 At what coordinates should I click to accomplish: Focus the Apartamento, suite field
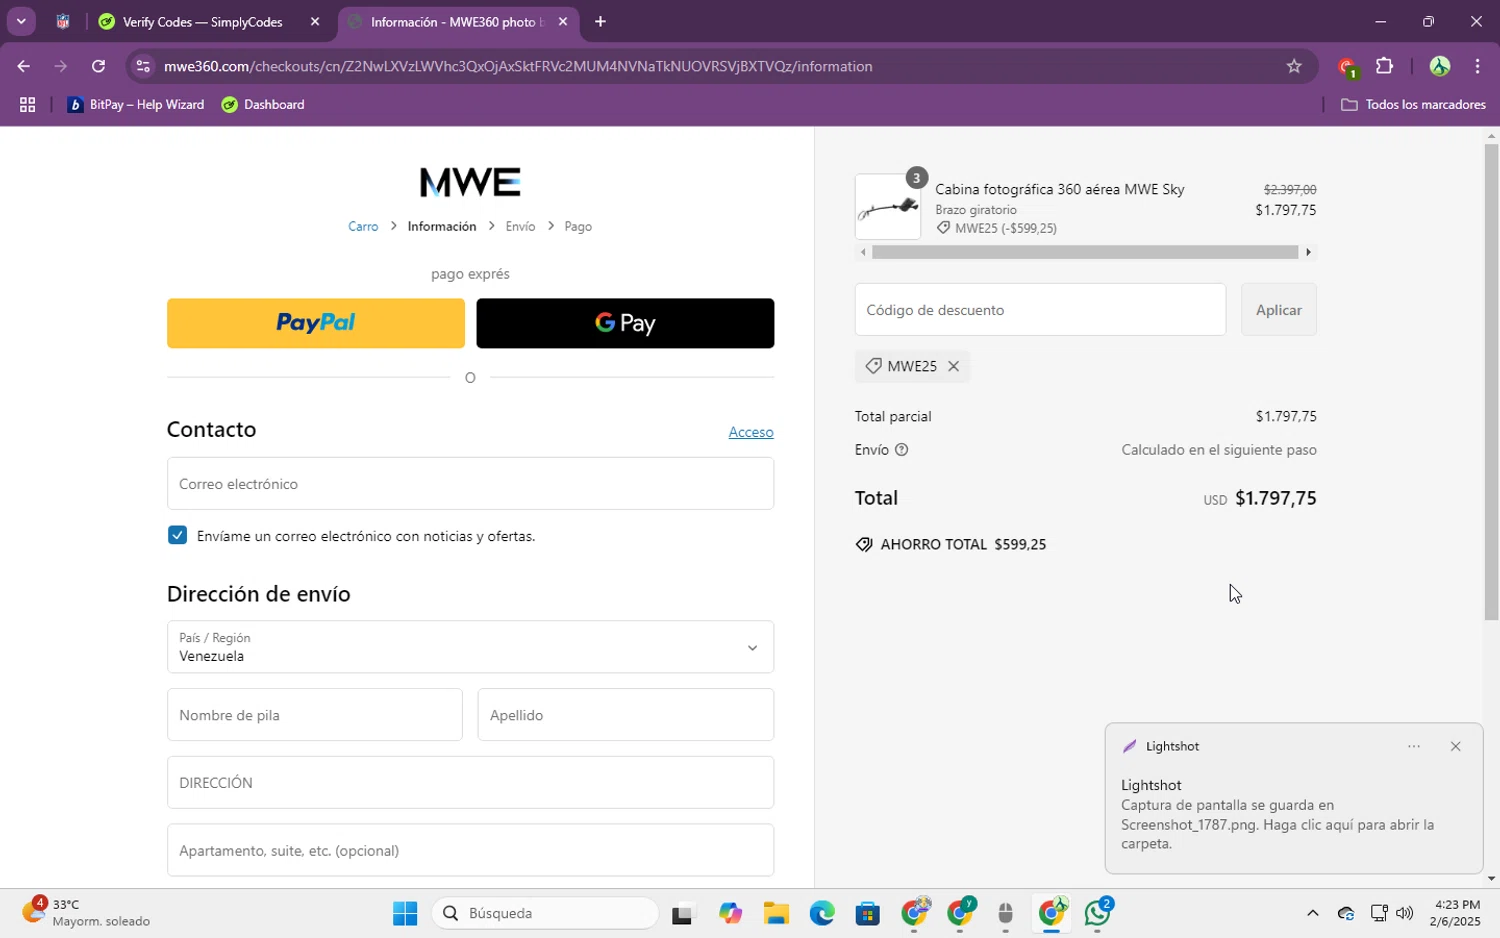(470, 850)
